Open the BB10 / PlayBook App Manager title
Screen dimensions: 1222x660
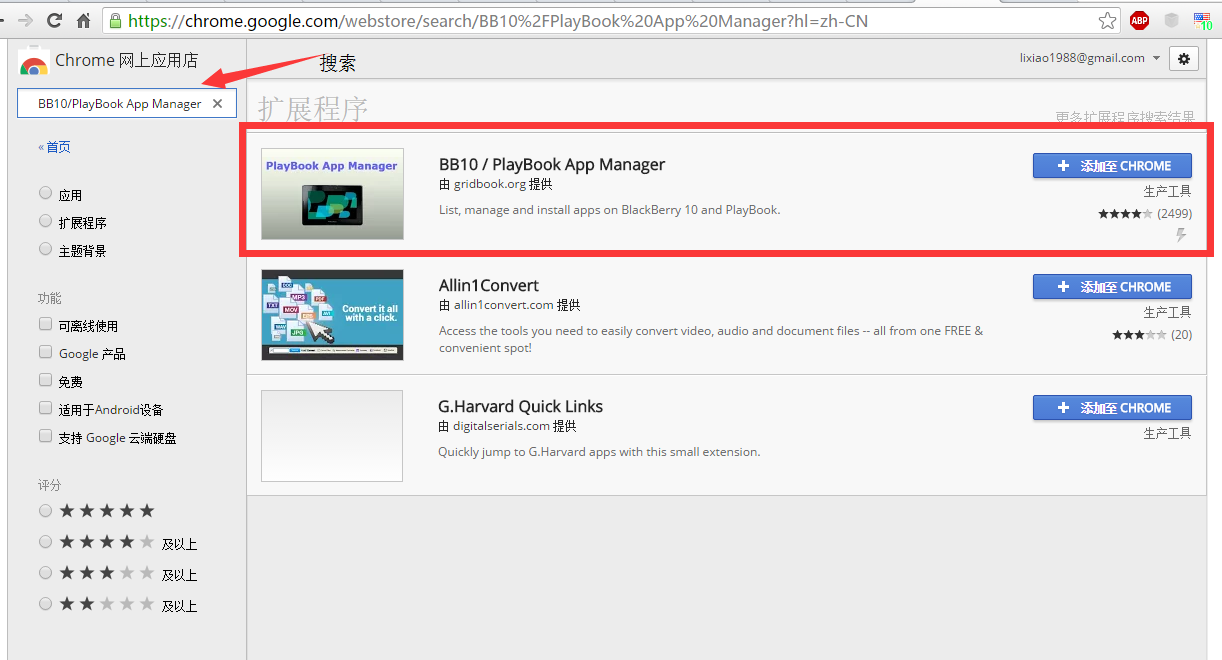point(552,164)
